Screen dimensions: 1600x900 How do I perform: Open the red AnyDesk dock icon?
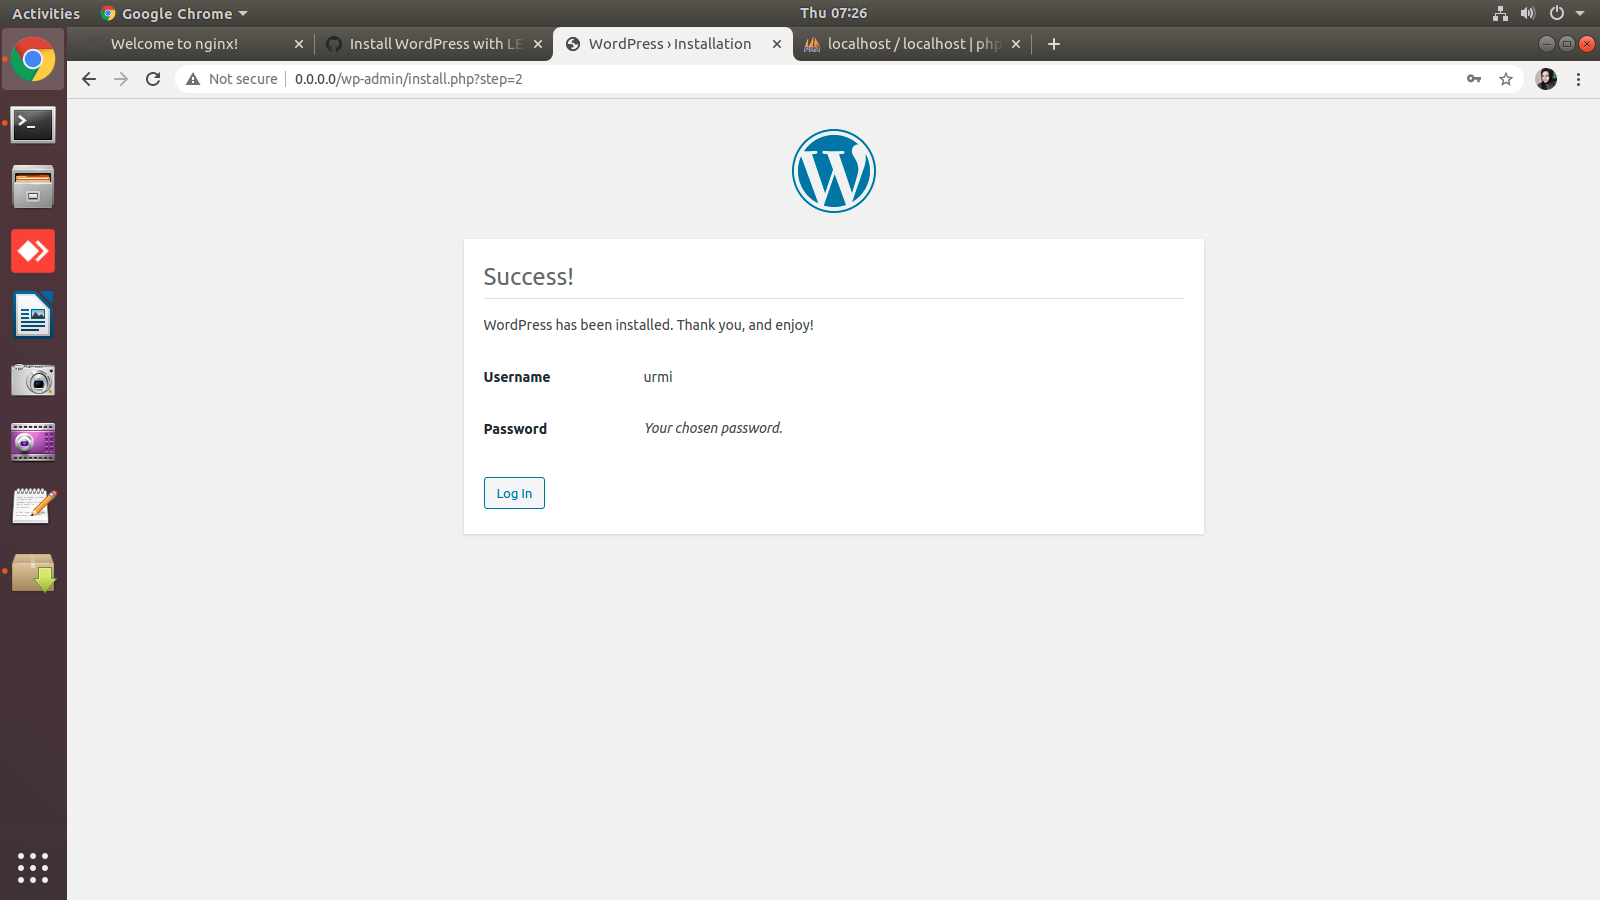pos(33,251)
